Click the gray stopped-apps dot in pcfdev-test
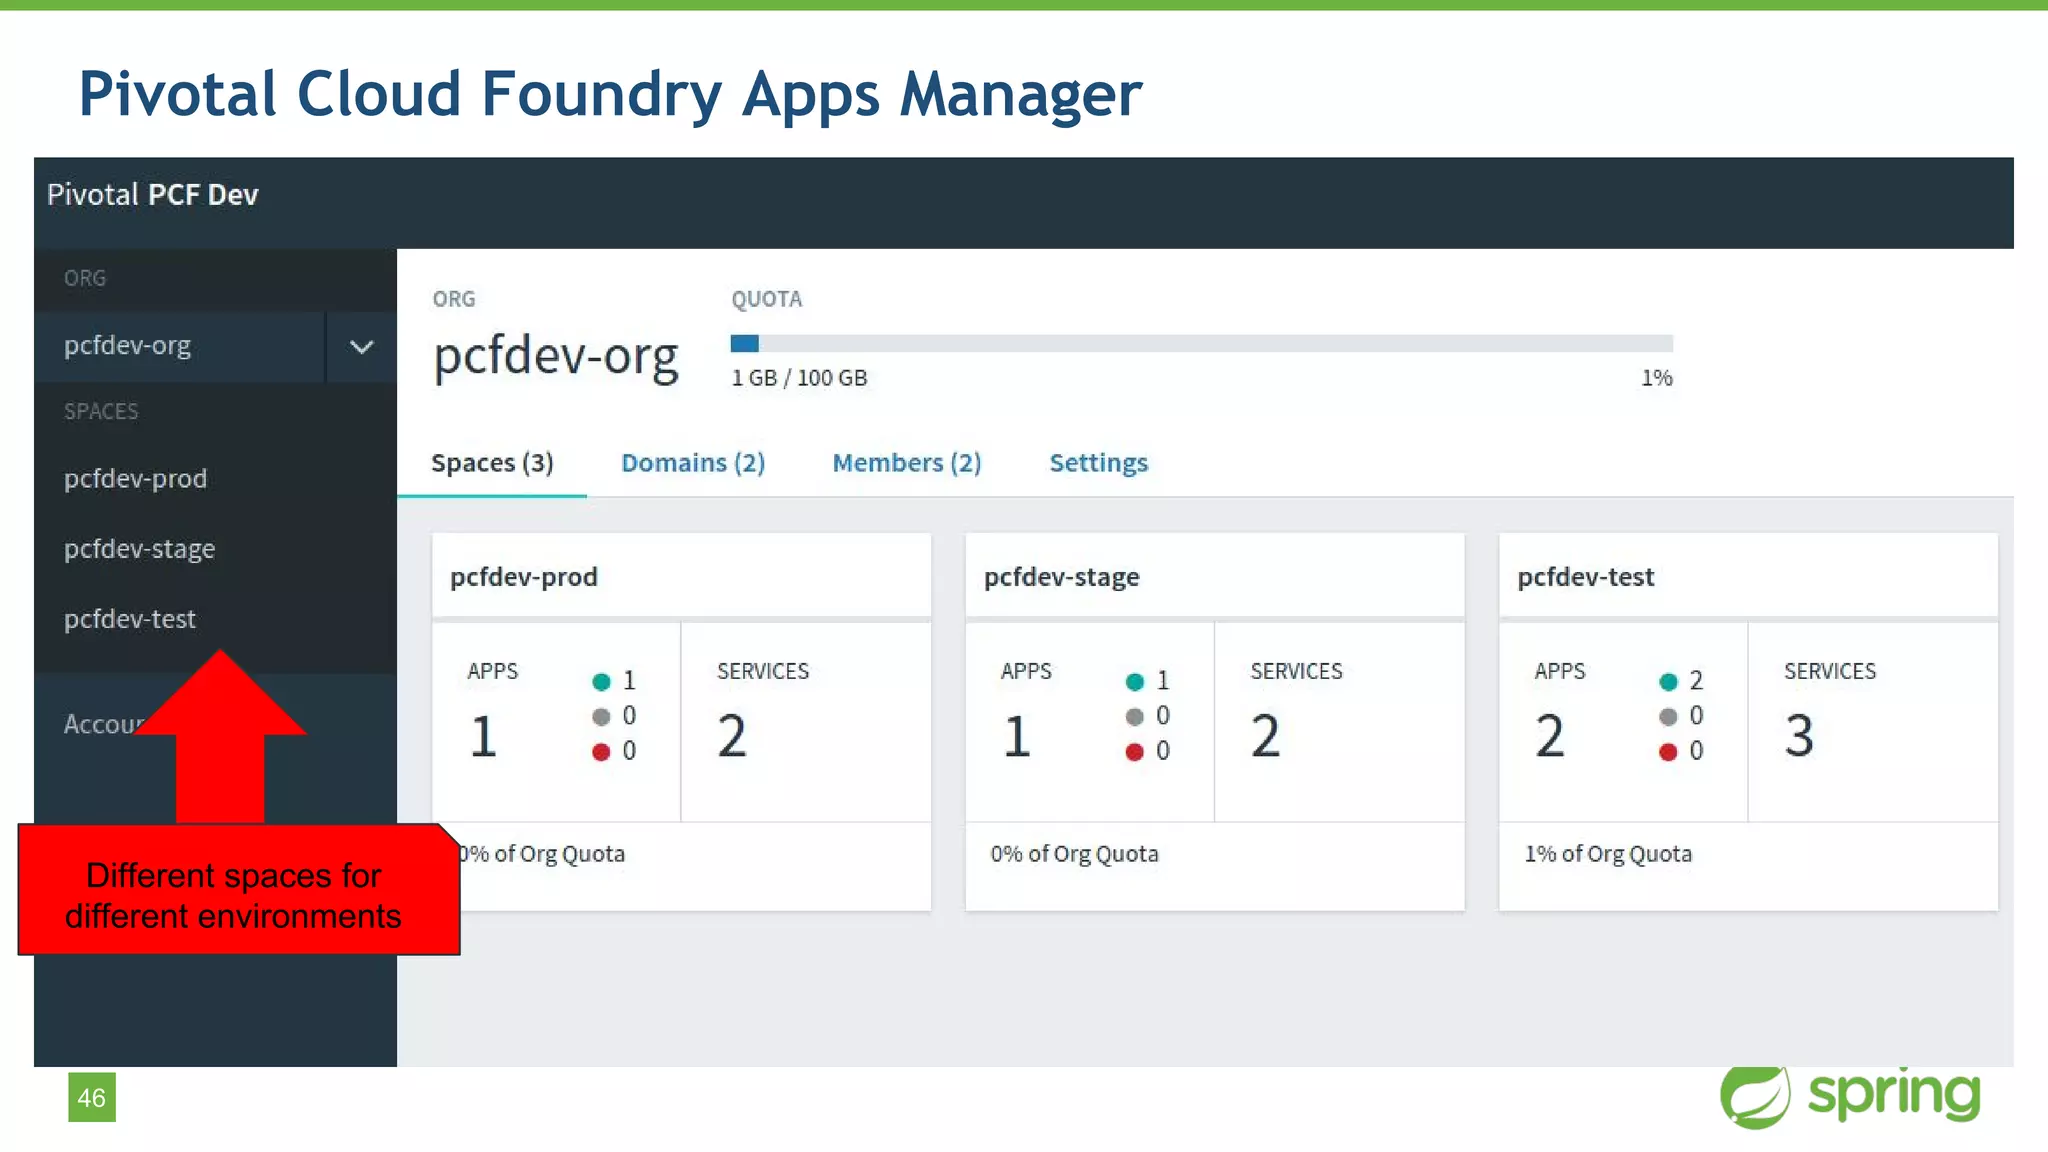Viewport: 2048px width, 1152px height. [x=1668, y=717]
